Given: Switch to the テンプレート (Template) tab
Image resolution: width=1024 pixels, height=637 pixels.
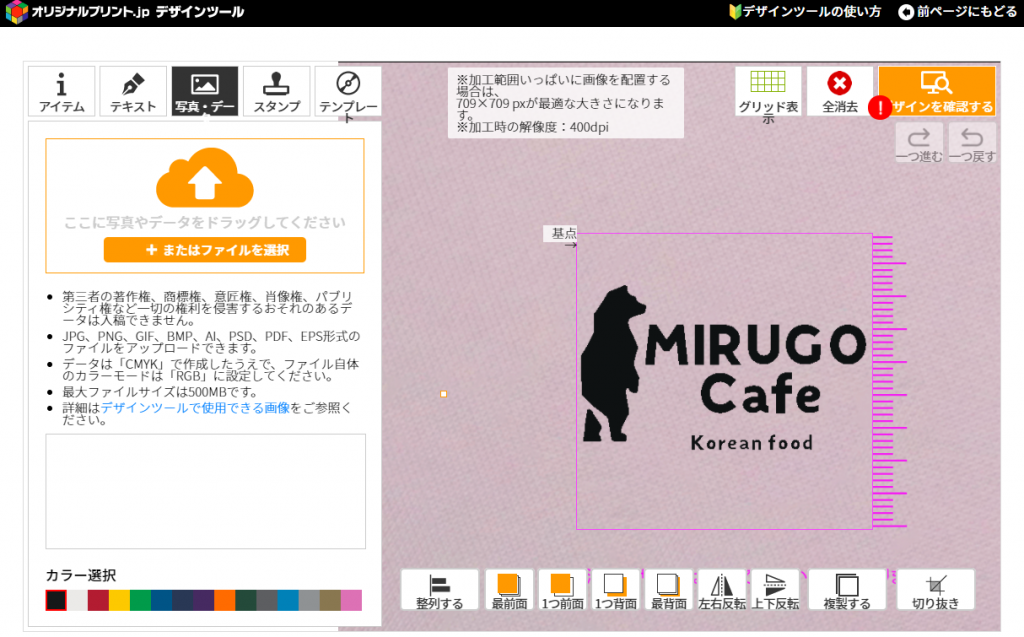Looking at the screenshot, I should click(x=348, y=91).
